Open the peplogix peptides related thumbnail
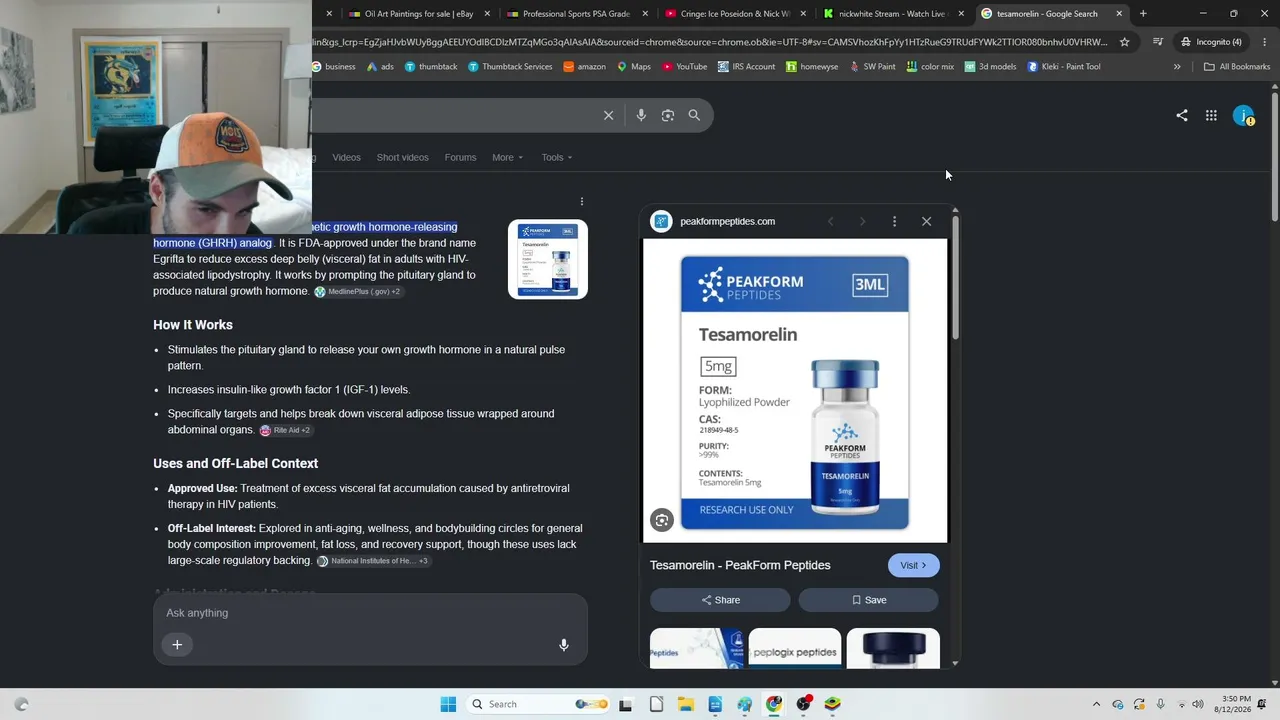This screenshot has height=720, width=1280. (x=795, y=649)
